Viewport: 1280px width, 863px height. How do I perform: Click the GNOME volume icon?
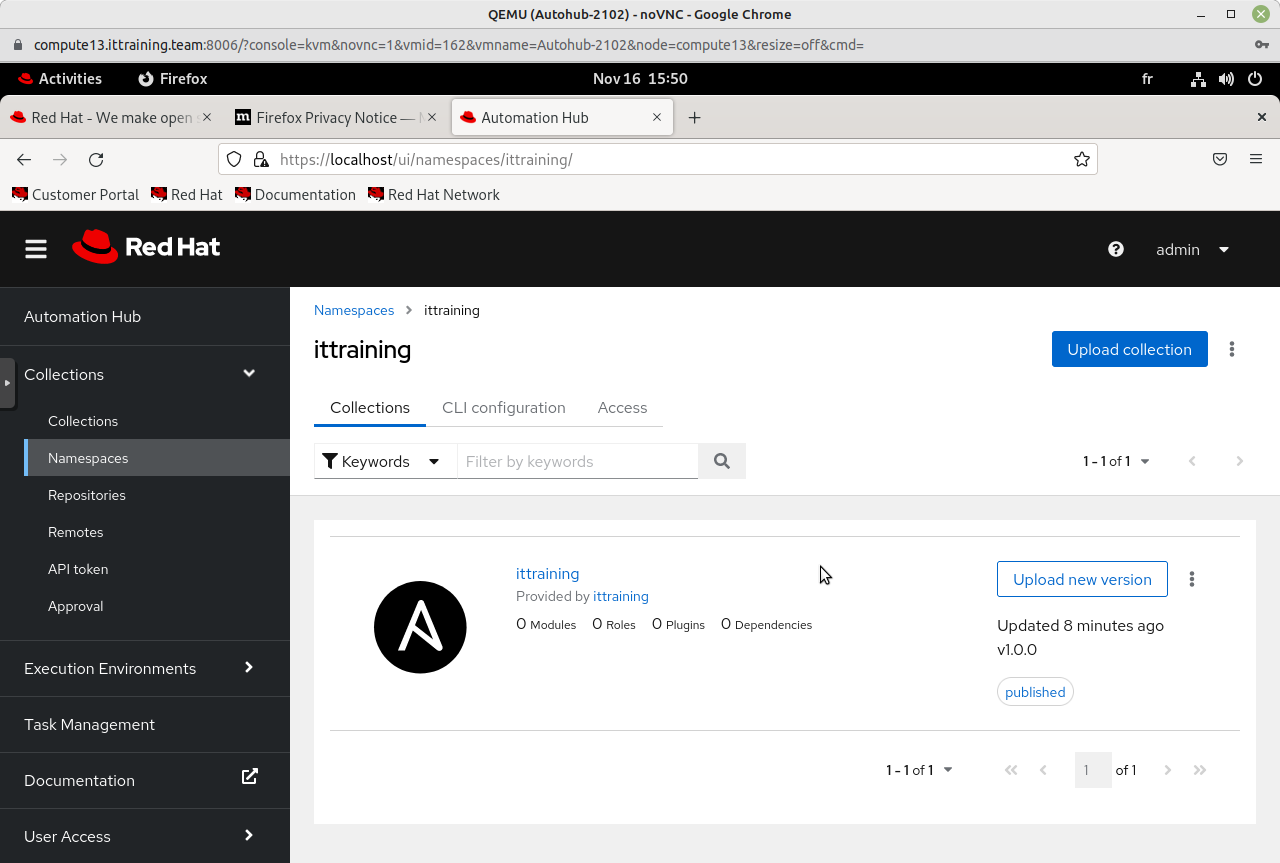pyautogui.click(x=1226, y=79)
